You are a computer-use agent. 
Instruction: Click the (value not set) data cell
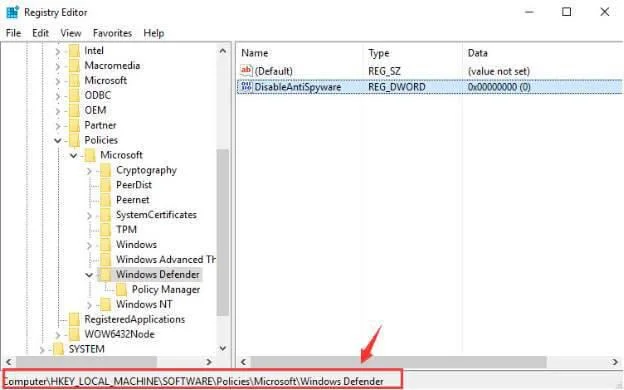(499, 71)
